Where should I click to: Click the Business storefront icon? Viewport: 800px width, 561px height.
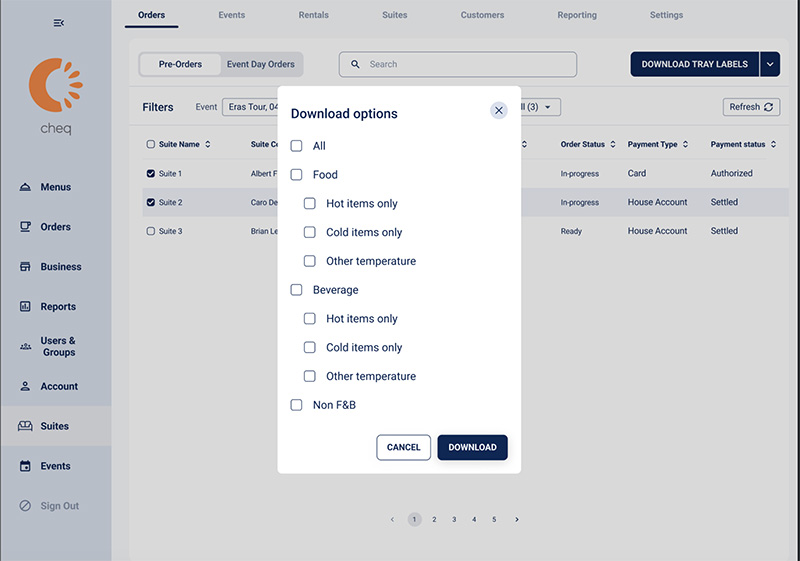[x=26, y=267]
